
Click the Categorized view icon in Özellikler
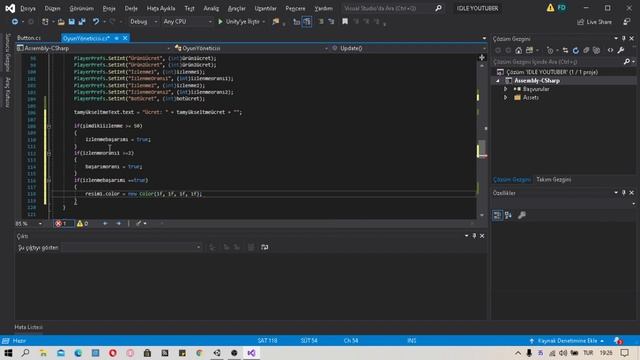tap(497, 215)
